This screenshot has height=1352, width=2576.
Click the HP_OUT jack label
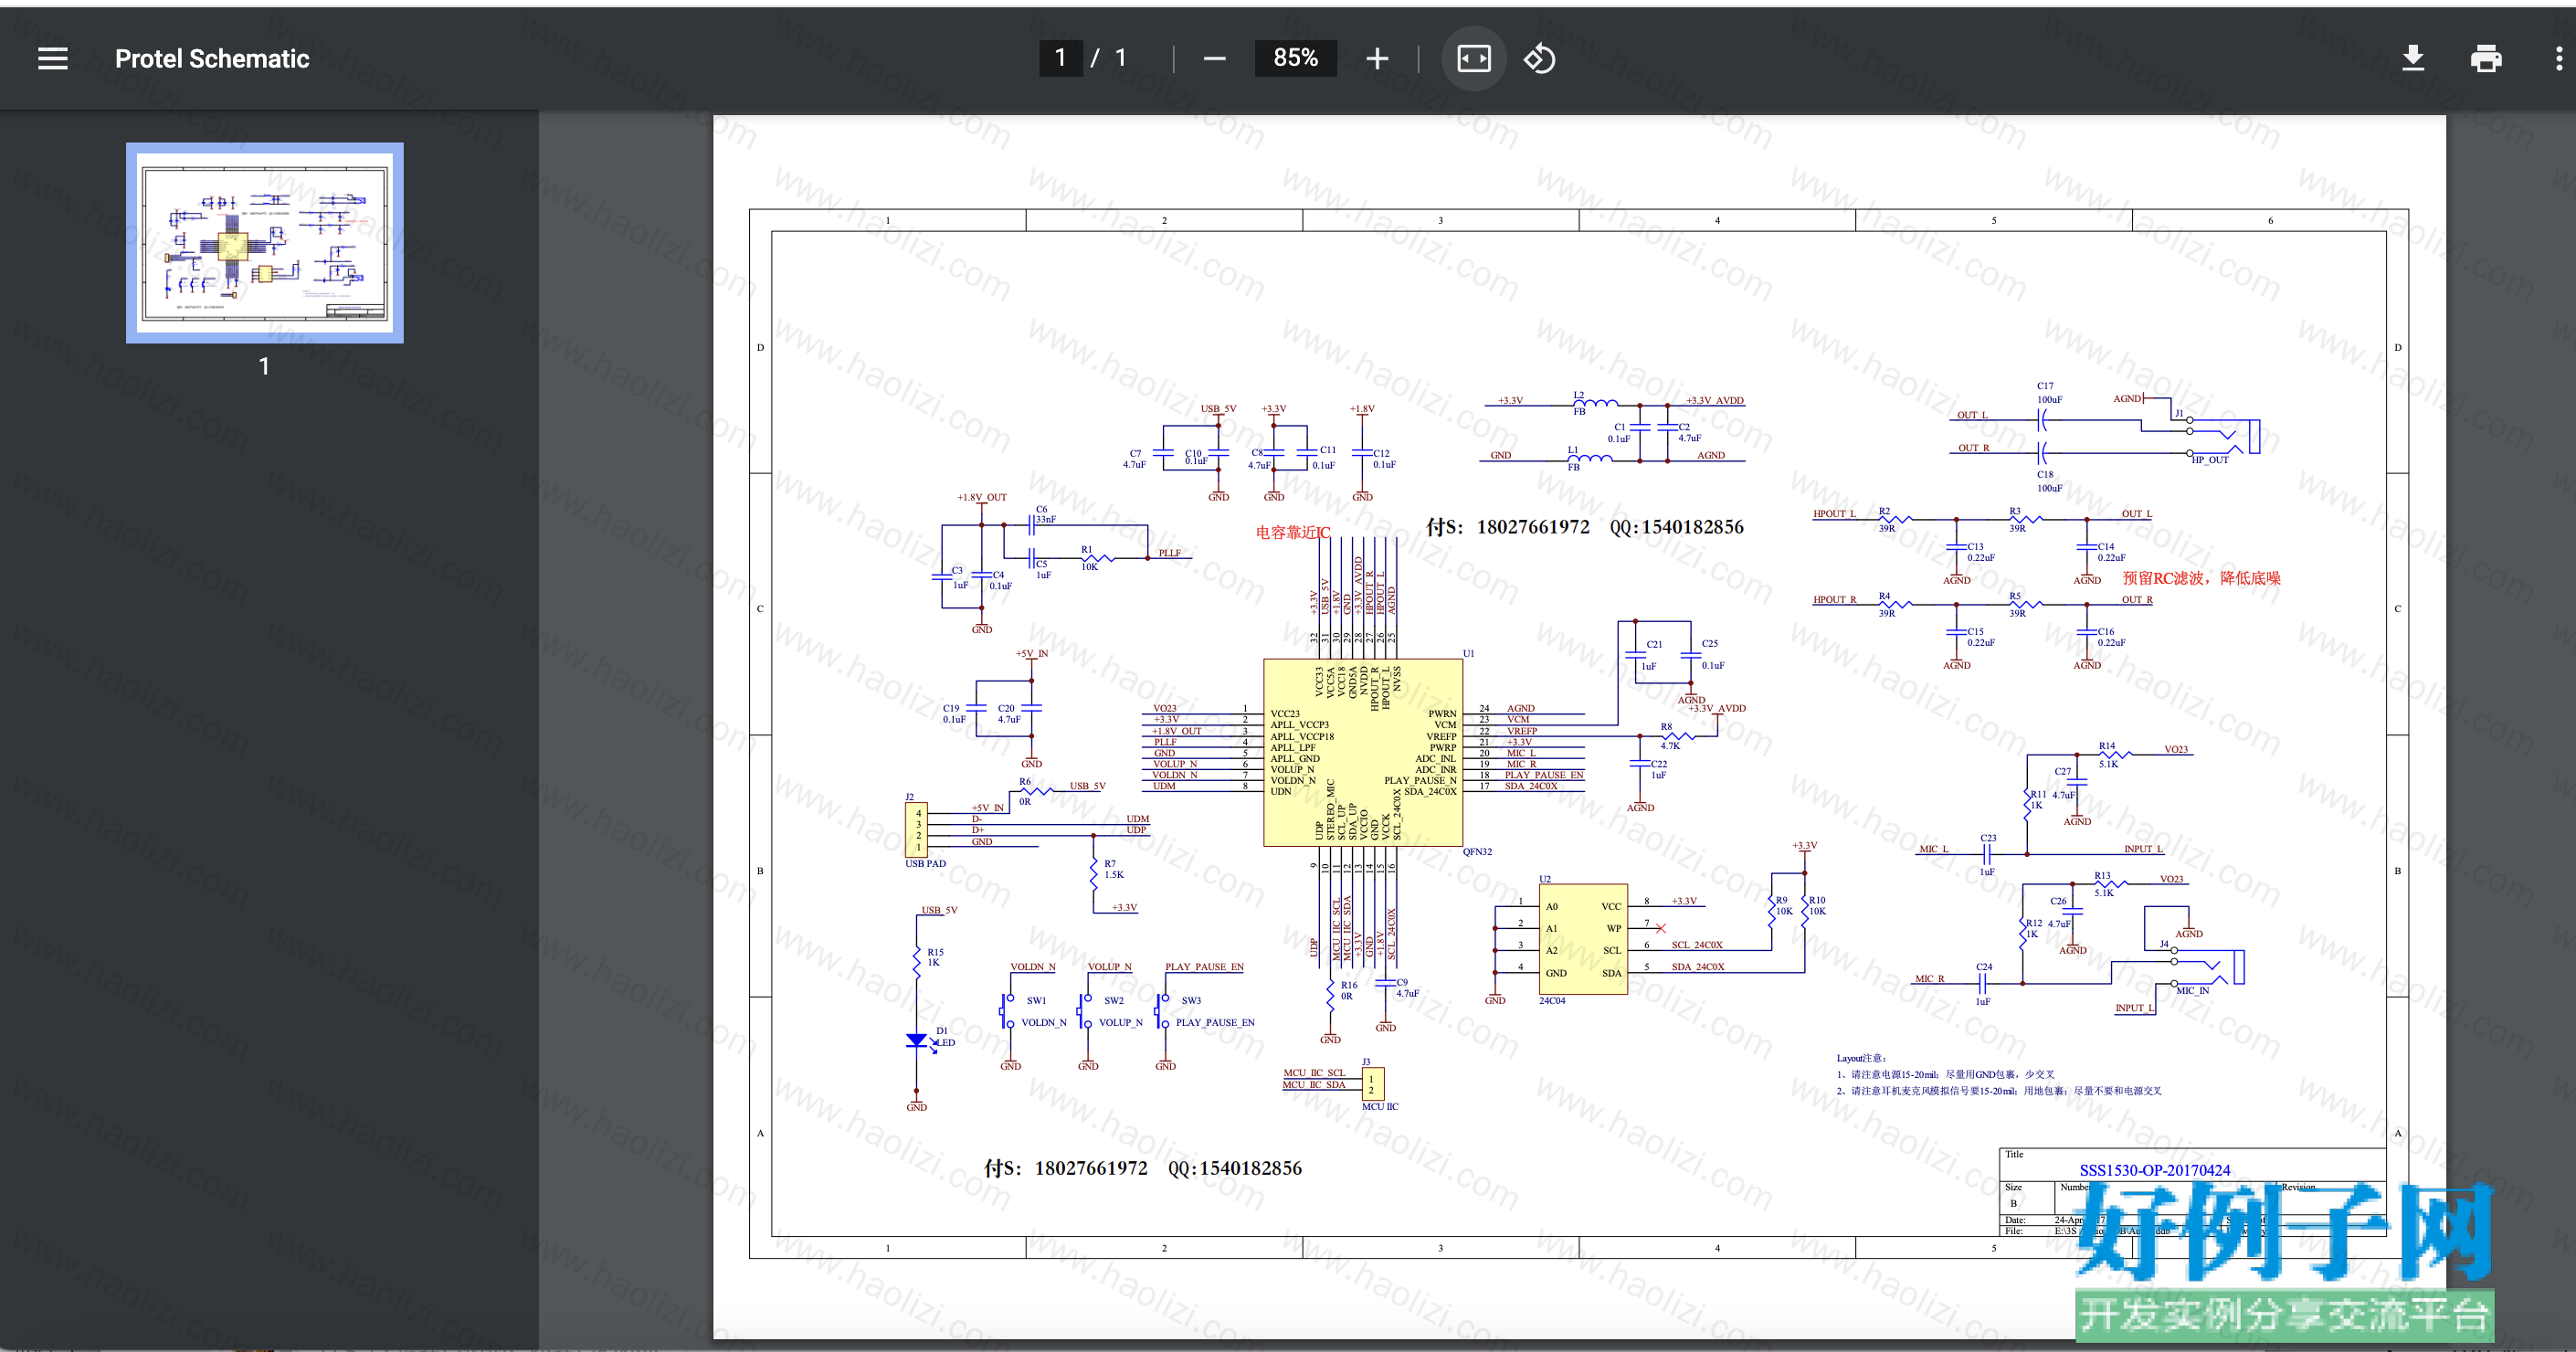click(x=2209, y=460)
